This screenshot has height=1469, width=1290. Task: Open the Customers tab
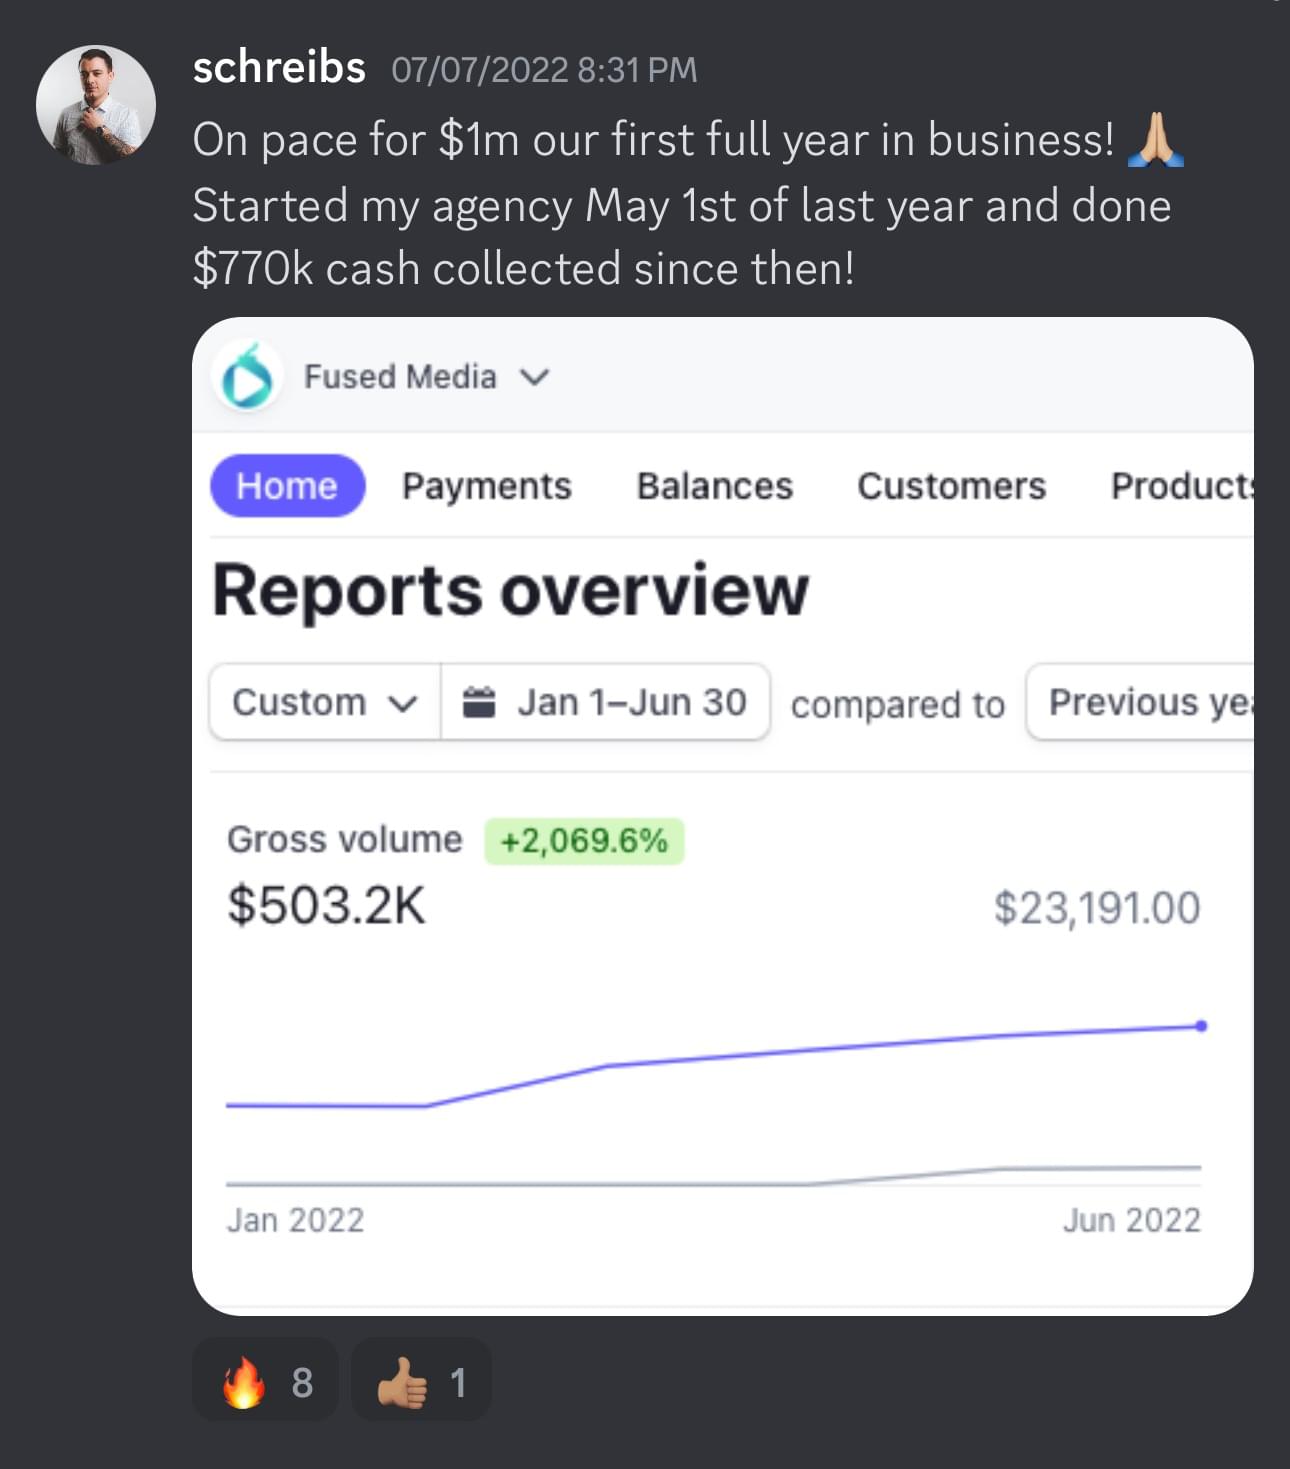tap(951, 486)
